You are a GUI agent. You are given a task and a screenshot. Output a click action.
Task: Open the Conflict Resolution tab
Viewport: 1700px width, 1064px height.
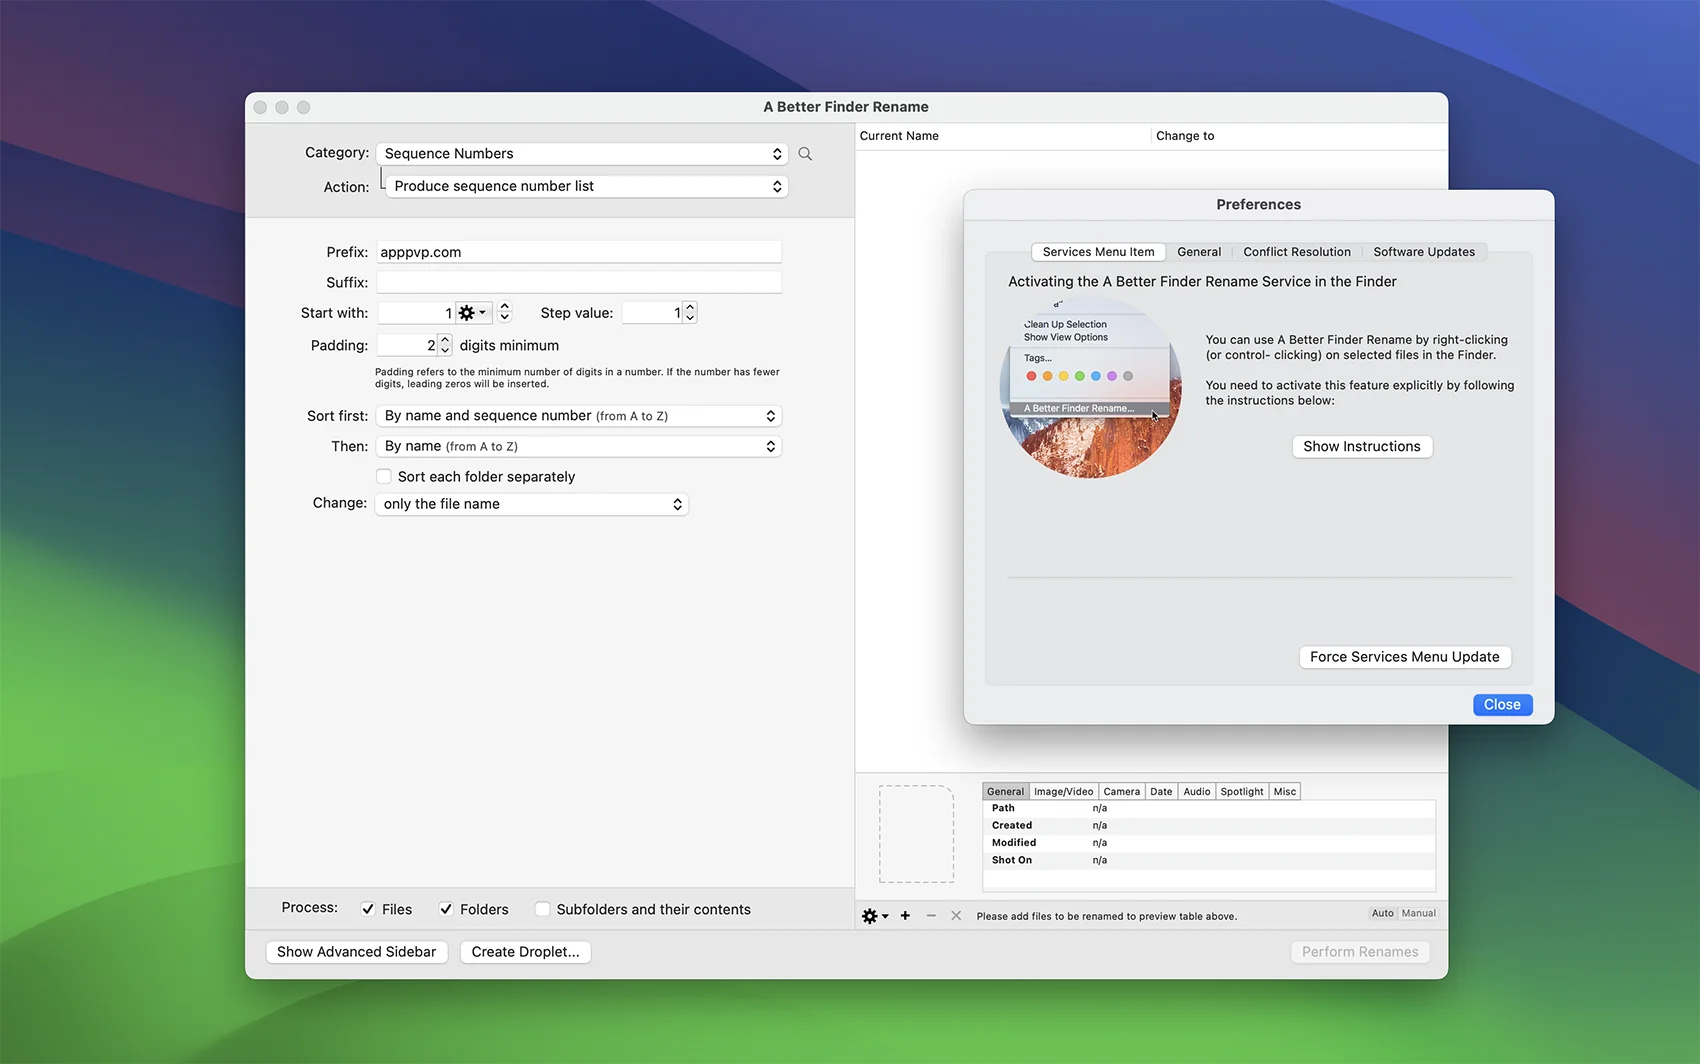[x=1297, y=252]
